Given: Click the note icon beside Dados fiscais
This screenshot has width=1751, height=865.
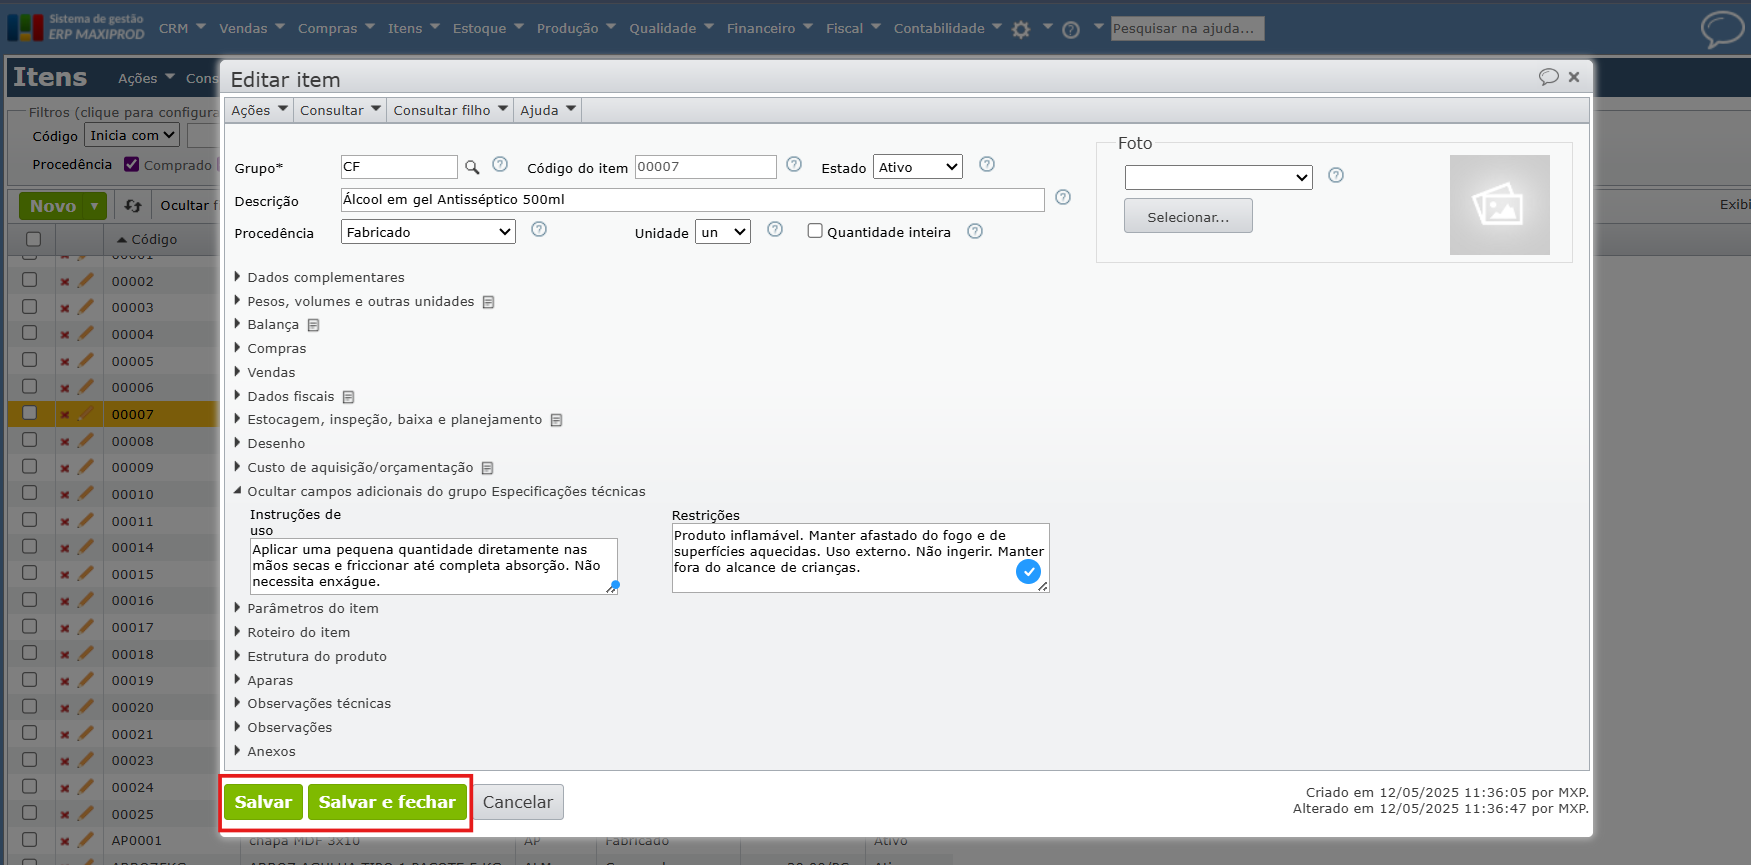Looking at the screenshot, I should tap(349, 397).
